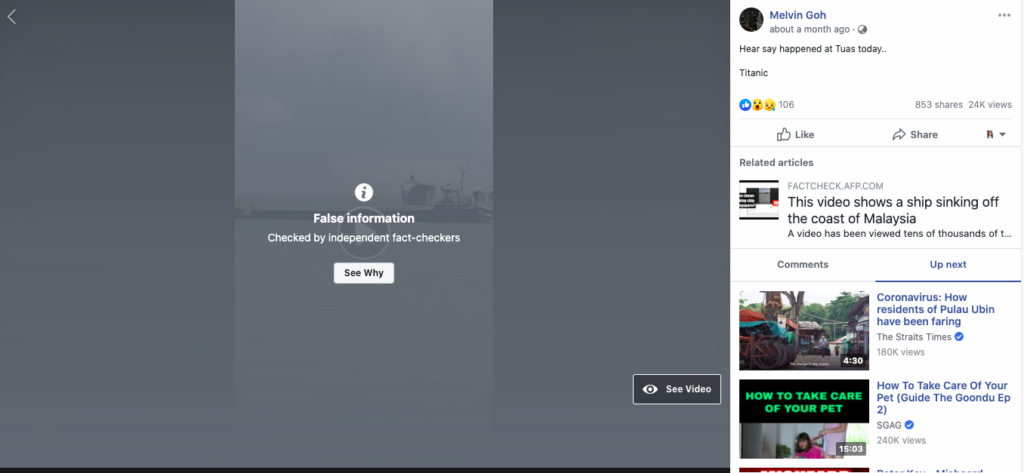Click the reaction emojis beside 106
The height and width of the screenshot is (473, 1024).
click(757, 105)
